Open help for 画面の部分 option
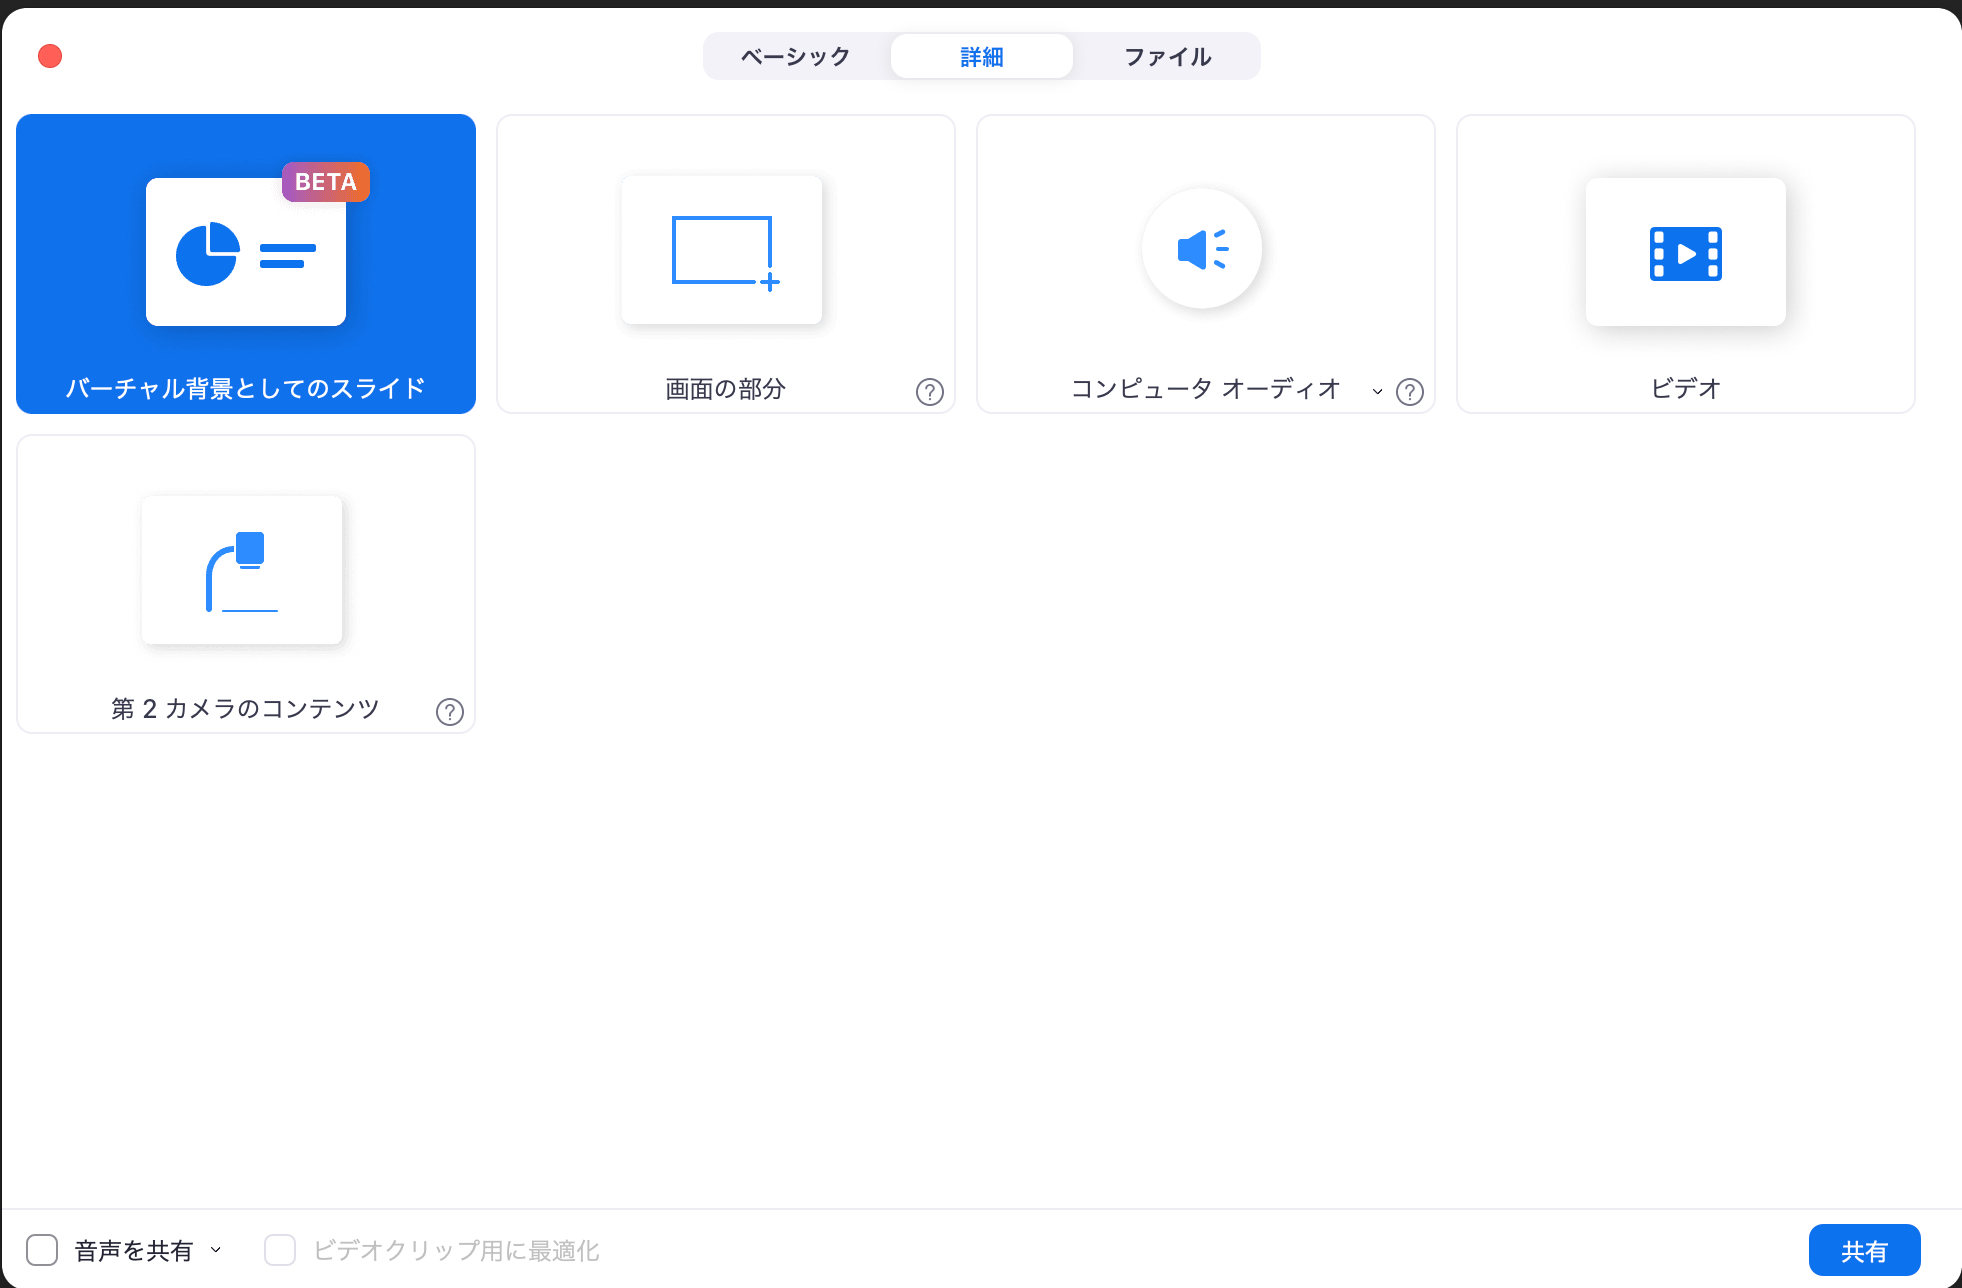This screenshot has width=1962, height=1288. pos(929,392)
